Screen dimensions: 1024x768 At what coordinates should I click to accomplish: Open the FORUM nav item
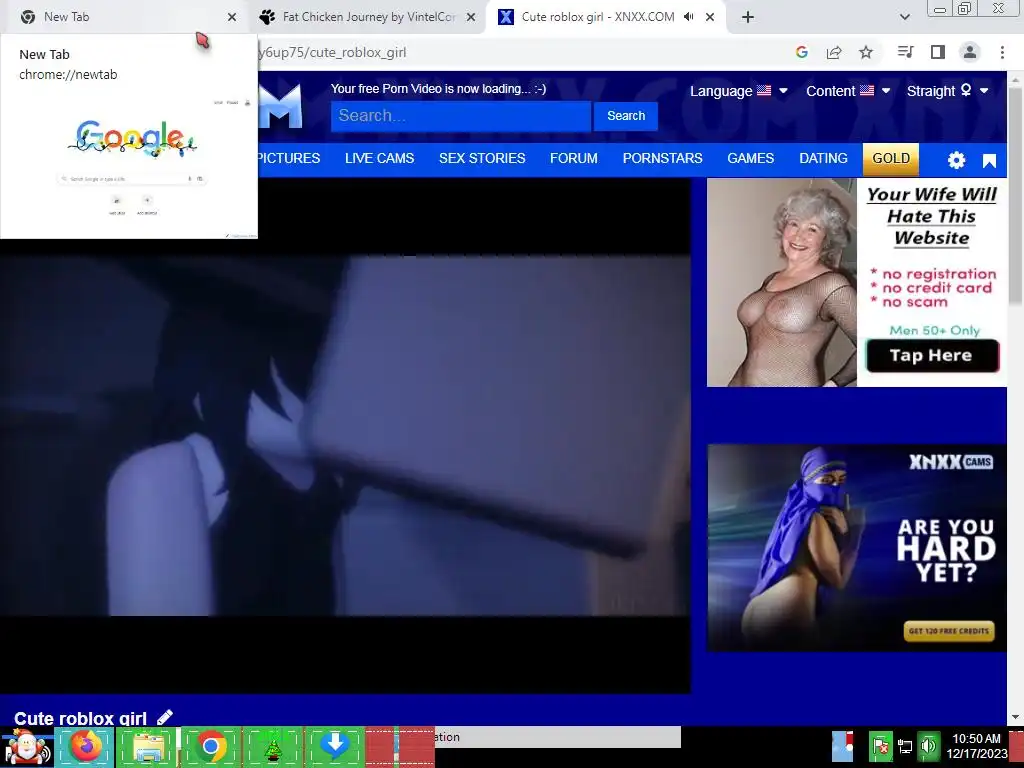tap(573, 159)
